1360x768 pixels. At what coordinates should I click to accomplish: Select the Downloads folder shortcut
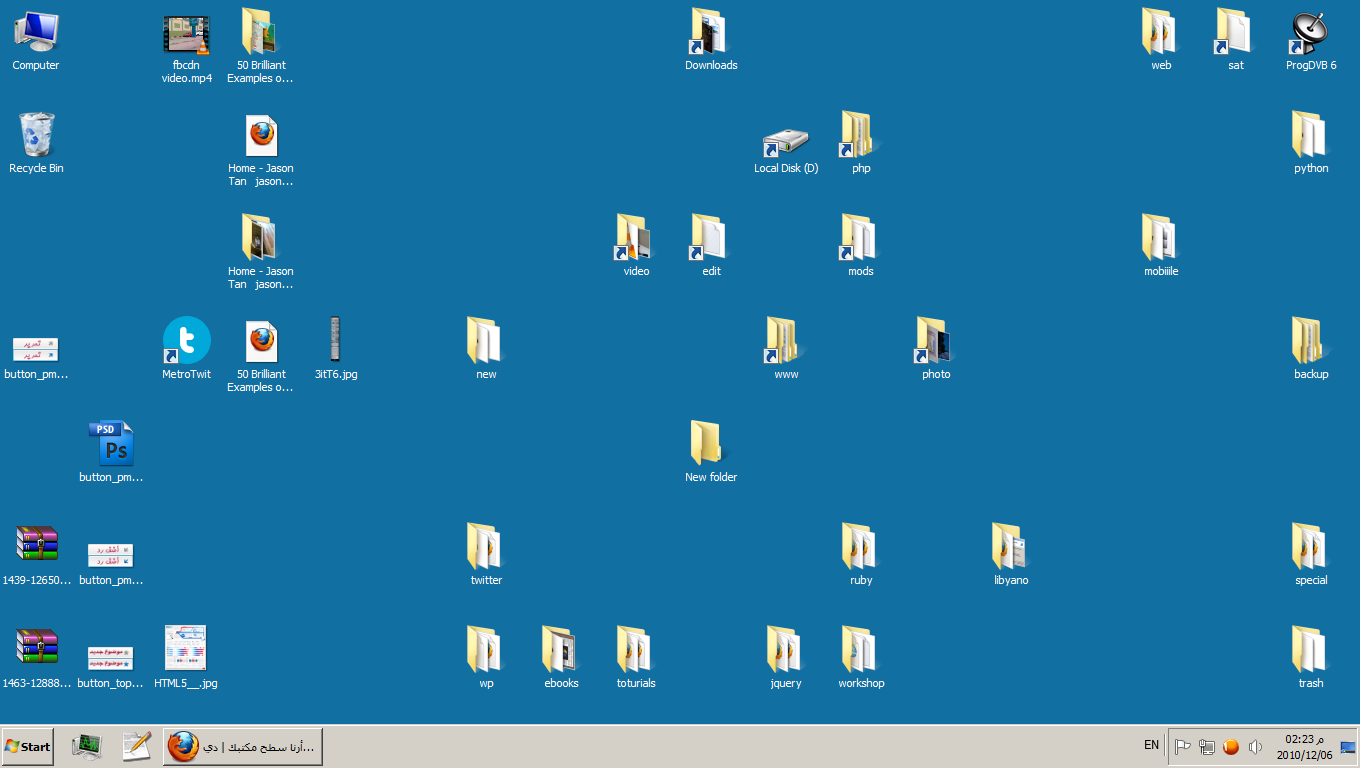coord(711,33)
